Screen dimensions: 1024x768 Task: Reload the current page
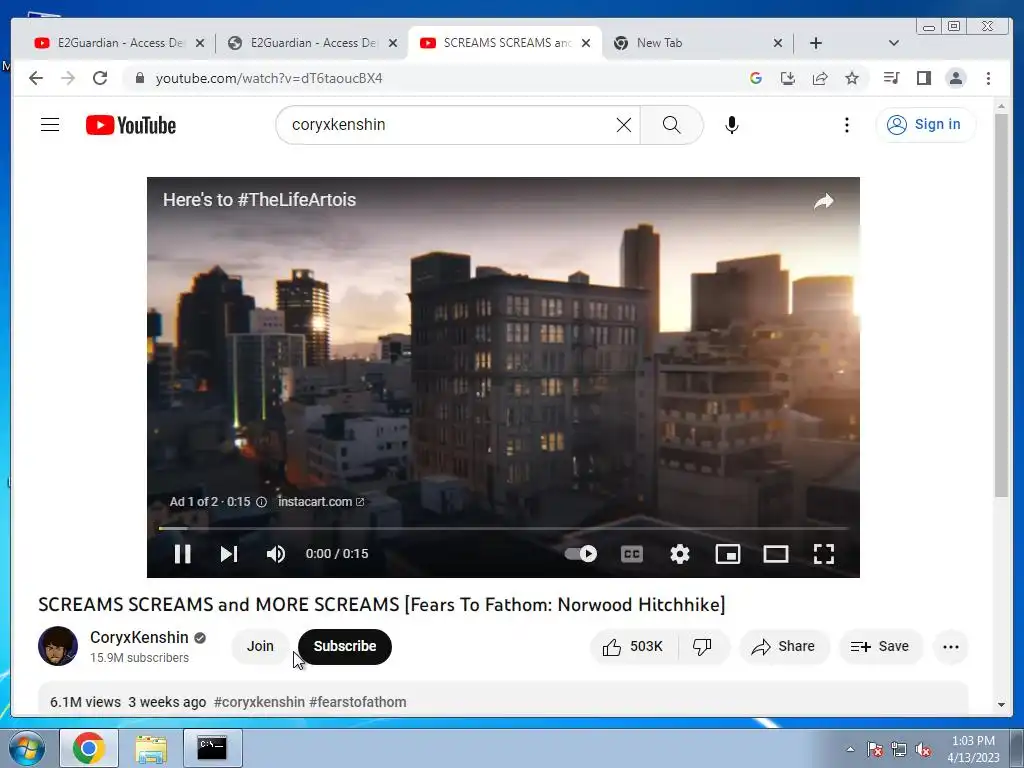coord(100,78)
